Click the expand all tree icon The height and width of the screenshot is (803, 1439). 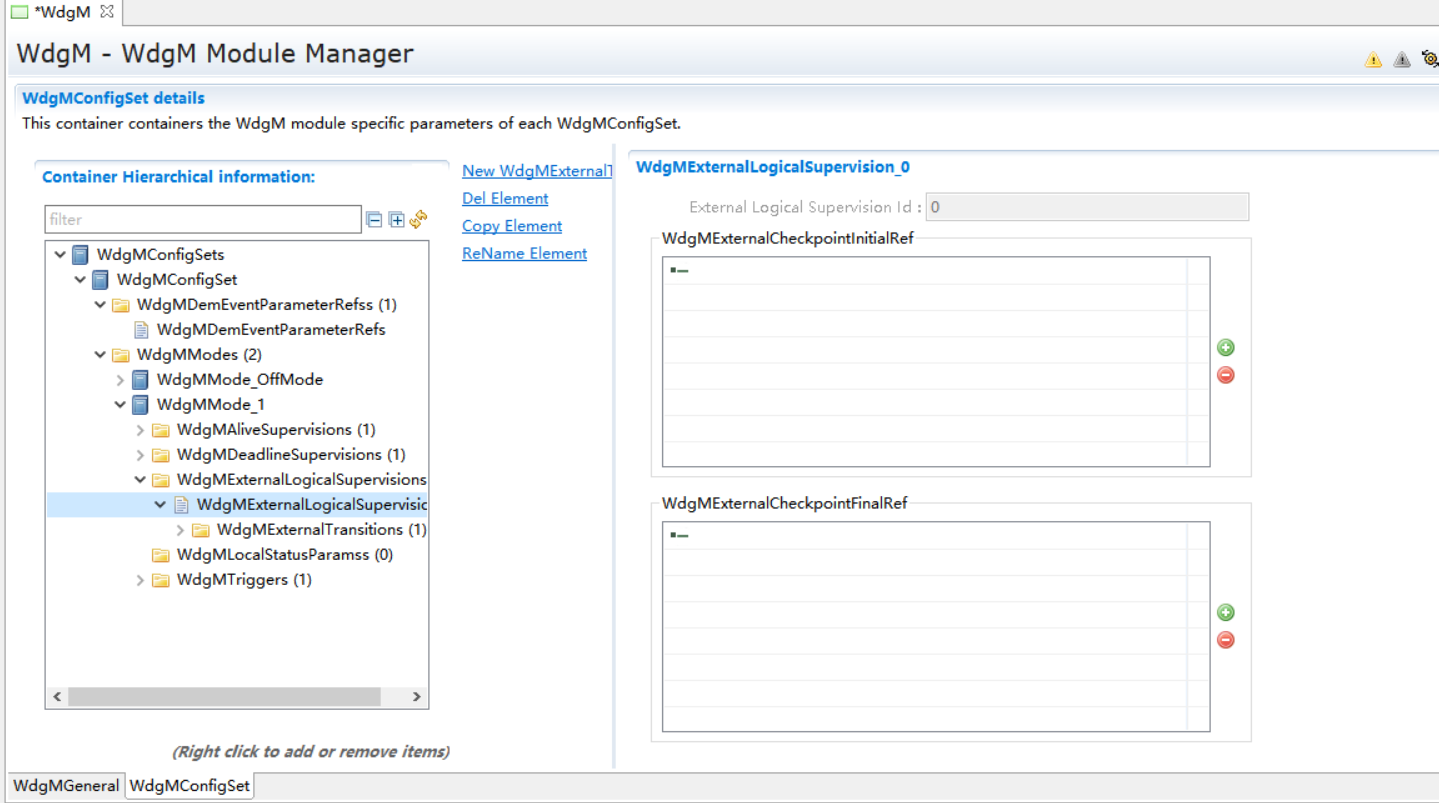(x=396, y=220)
